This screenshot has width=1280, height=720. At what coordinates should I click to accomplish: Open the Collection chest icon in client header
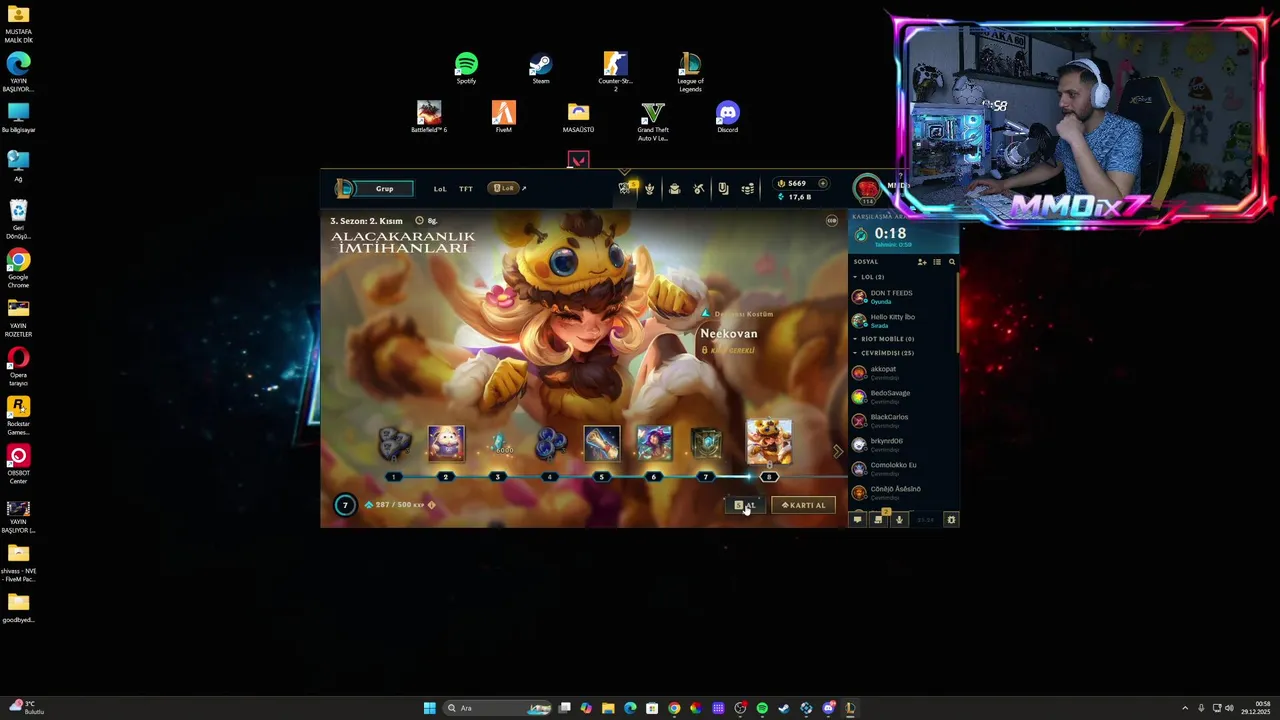point(674,189)
